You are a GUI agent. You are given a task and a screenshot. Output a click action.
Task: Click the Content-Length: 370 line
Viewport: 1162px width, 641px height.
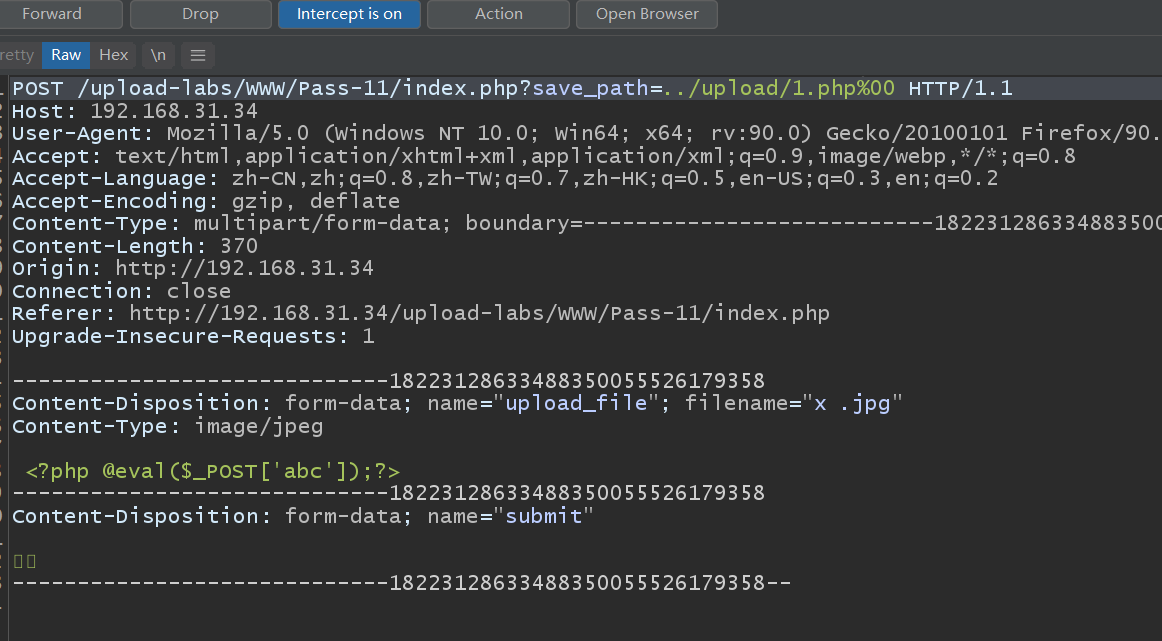(x=134, y=246)
